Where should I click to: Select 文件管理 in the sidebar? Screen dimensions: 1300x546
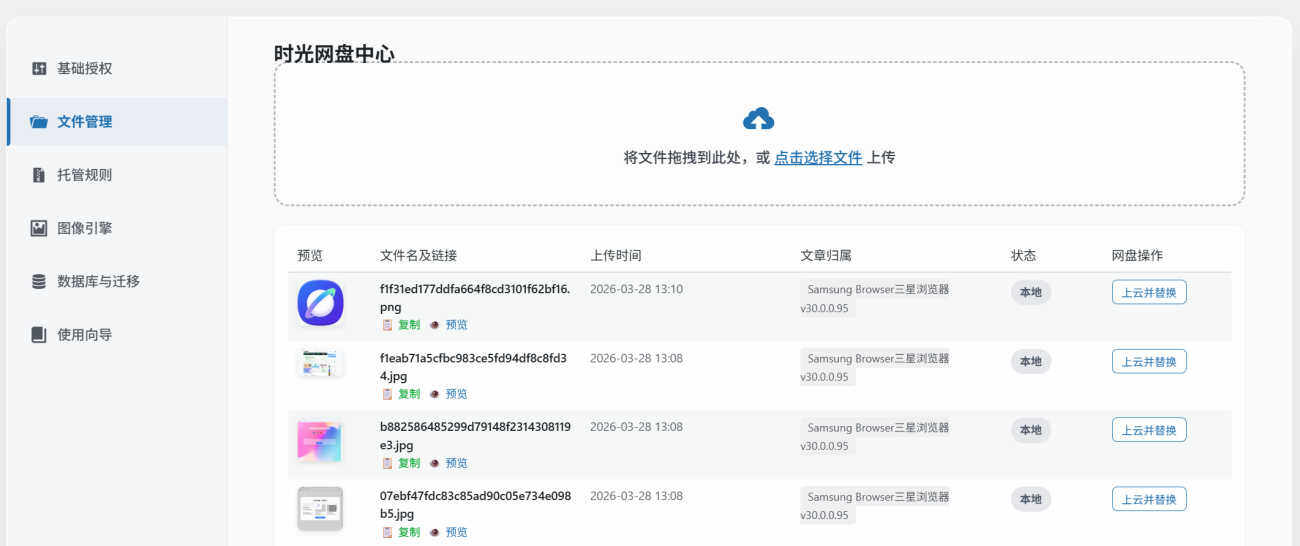[x=84, y=122]
